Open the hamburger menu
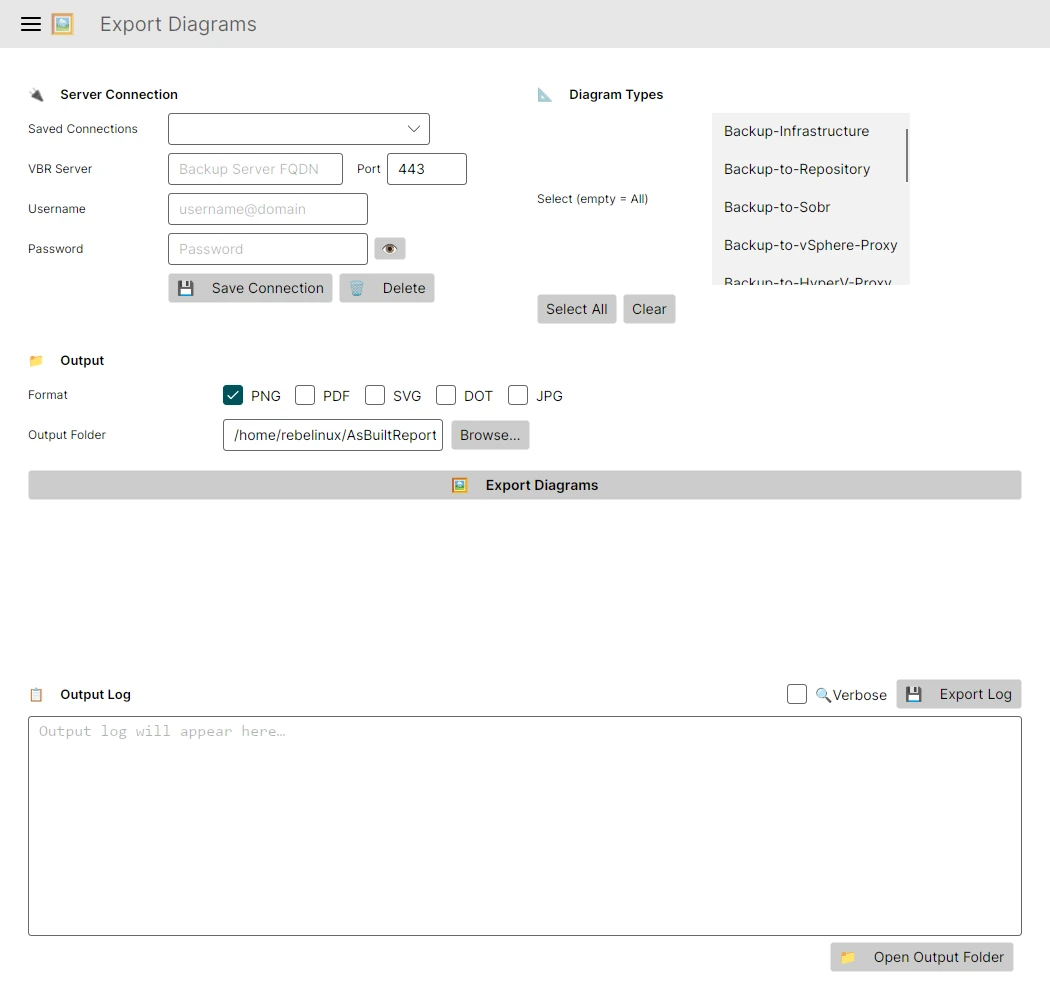This screenshot has width=1050, height=1006. coord(30,24)
